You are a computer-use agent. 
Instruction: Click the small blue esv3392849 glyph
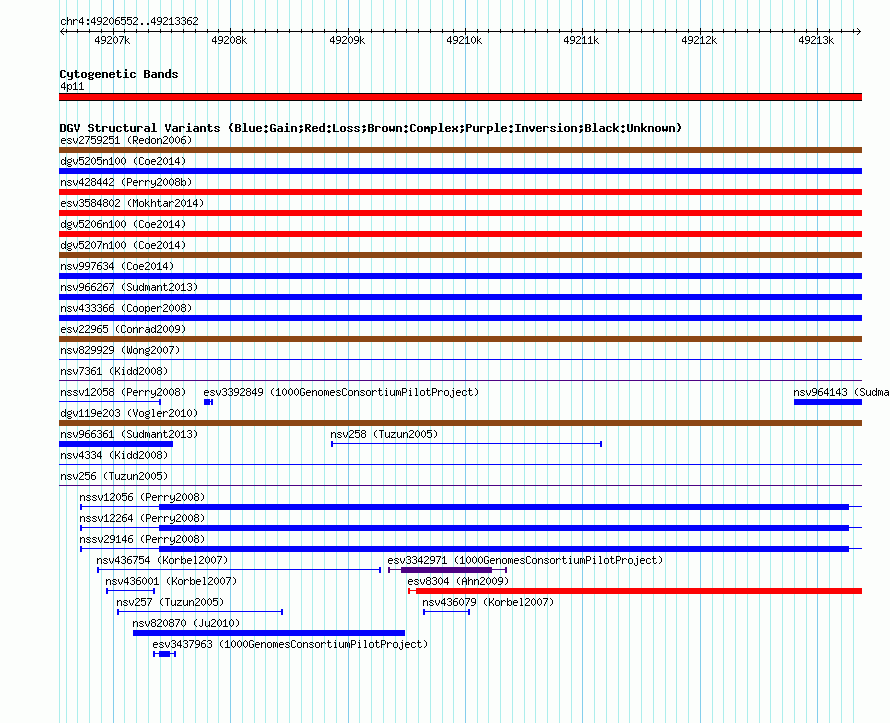click(208, 402)
